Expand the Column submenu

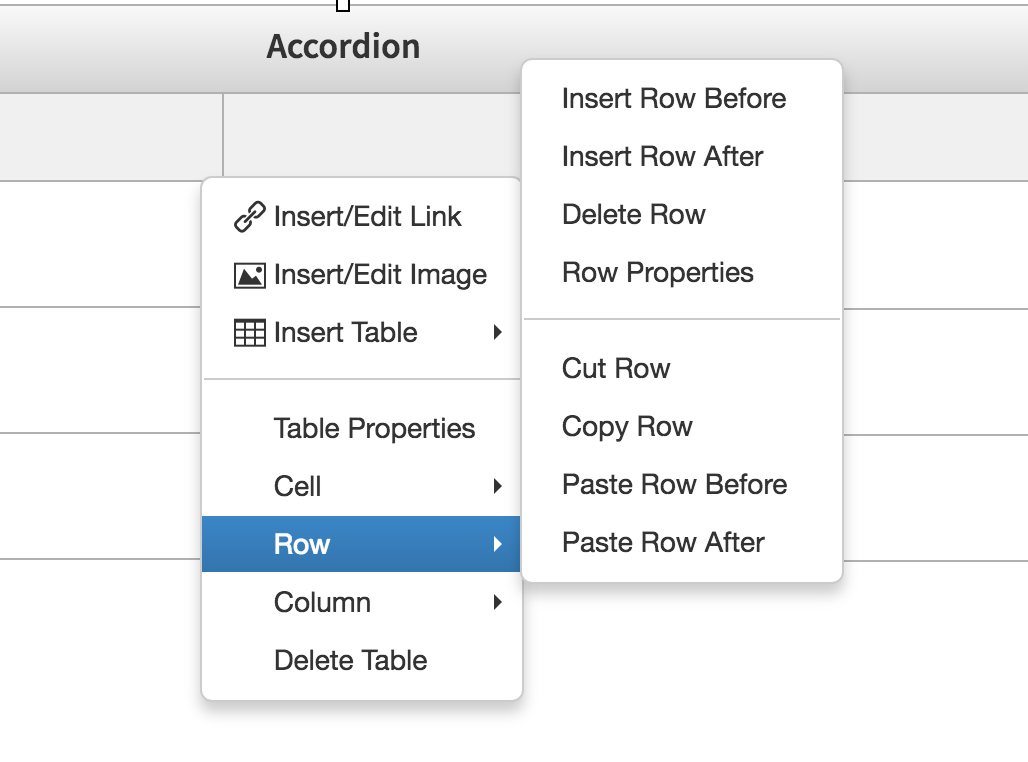tap(497, 602)
